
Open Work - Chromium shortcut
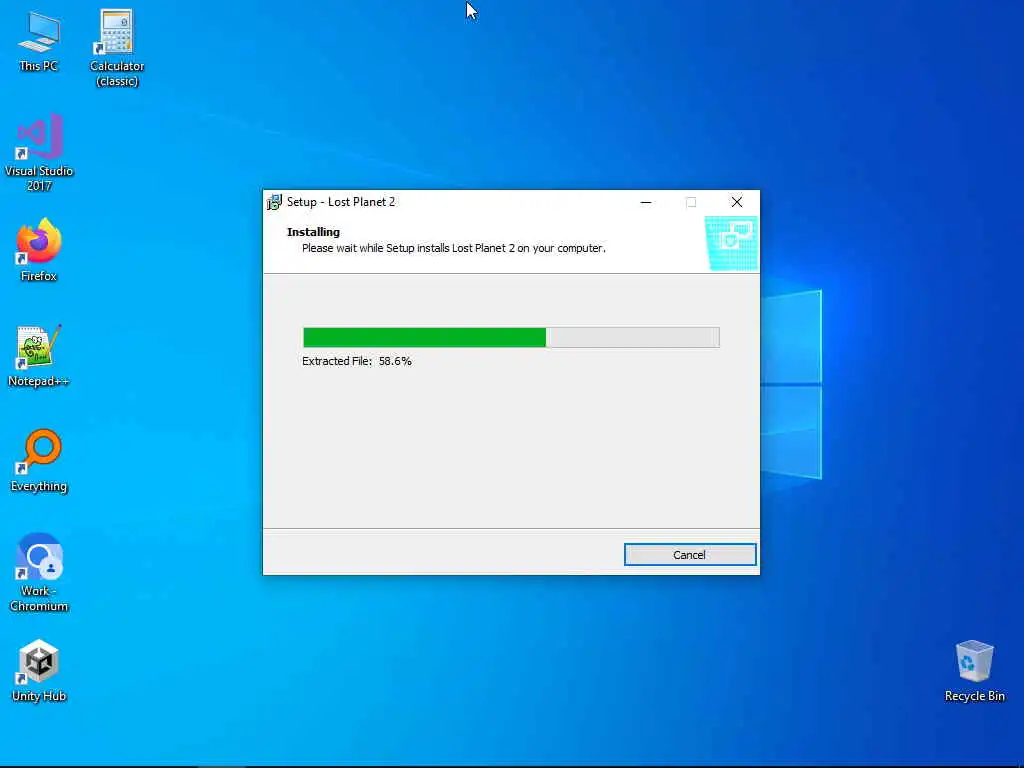(39, 573)
